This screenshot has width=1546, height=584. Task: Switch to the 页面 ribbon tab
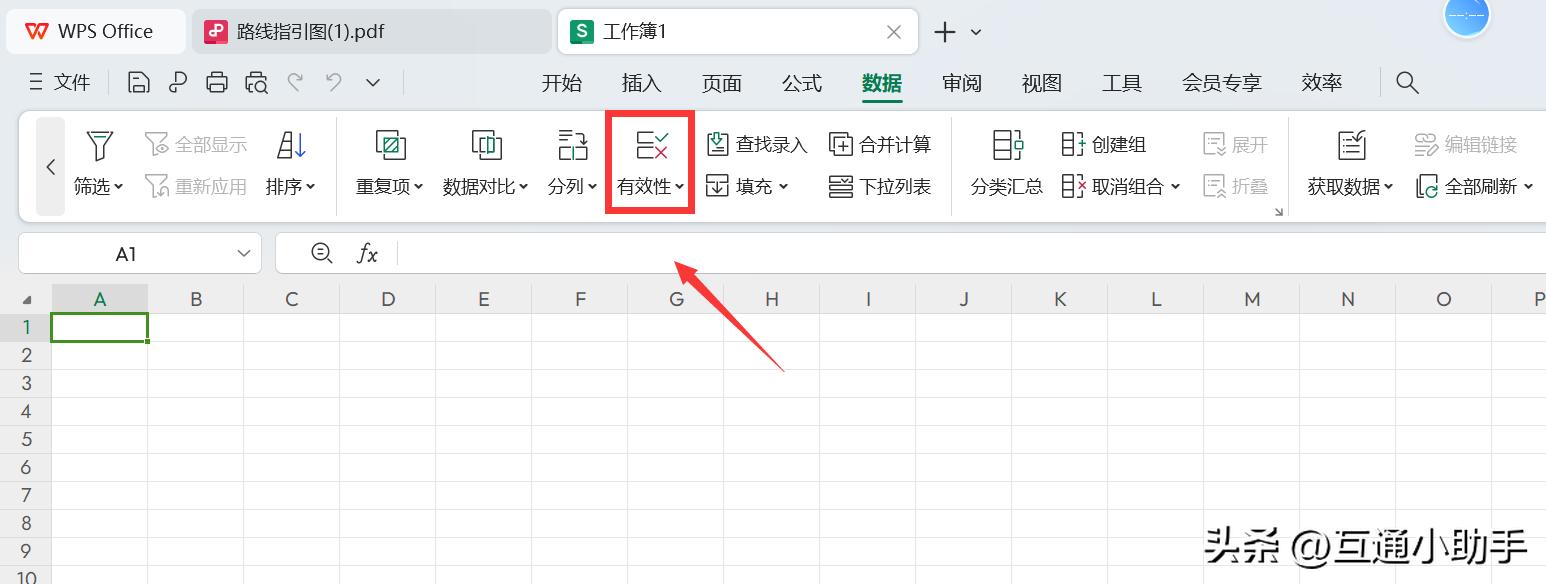722,83
